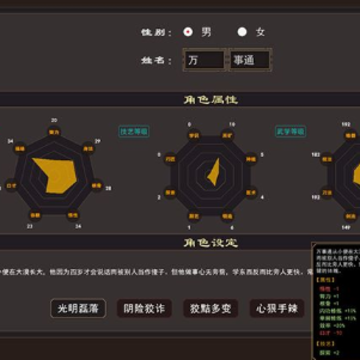Choose the 阴险狡诈 personality button
The width and height of the screenshot is (360, 360).
pos(144,308)
